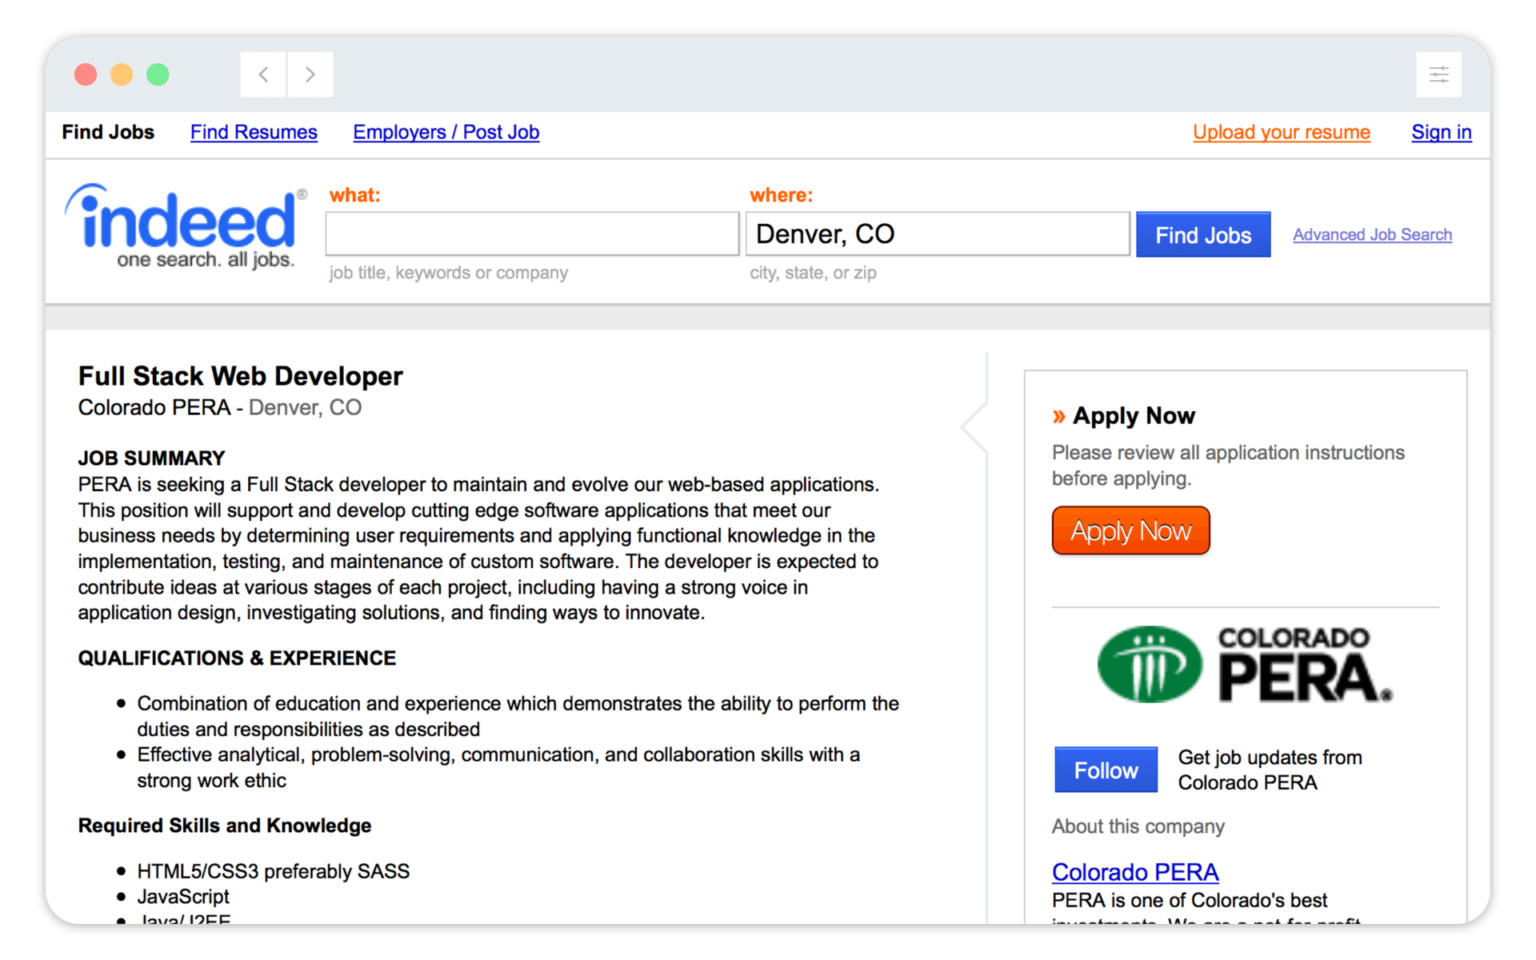Screen dimensions: 1536x960
Task: Follow Colorado PERA for job updates
Action: coord(1105,769)
